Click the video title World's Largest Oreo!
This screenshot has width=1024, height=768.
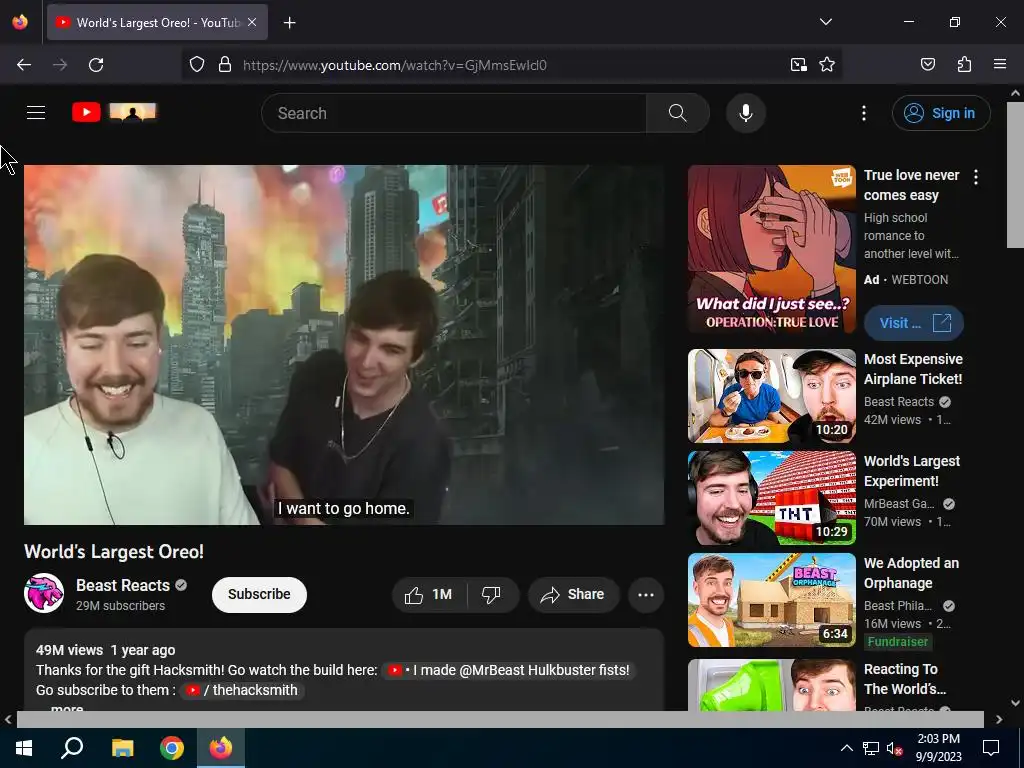tap(114, 552)
